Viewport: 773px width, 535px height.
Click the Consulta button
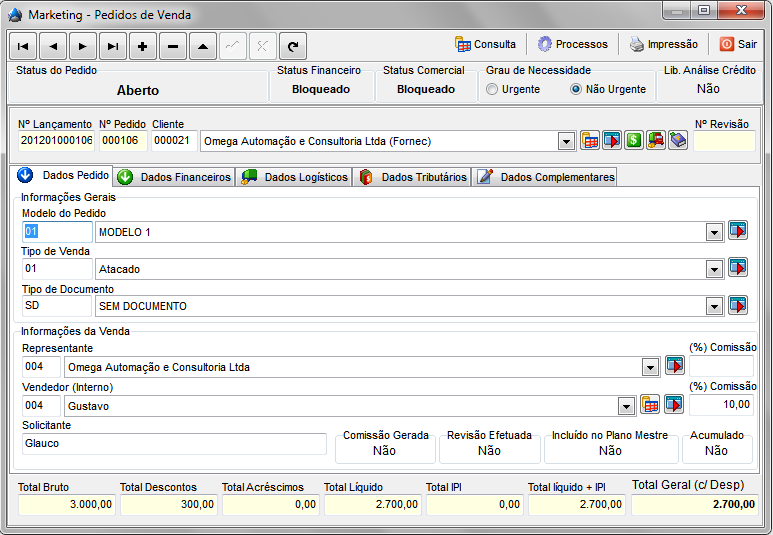coord(486,45)
